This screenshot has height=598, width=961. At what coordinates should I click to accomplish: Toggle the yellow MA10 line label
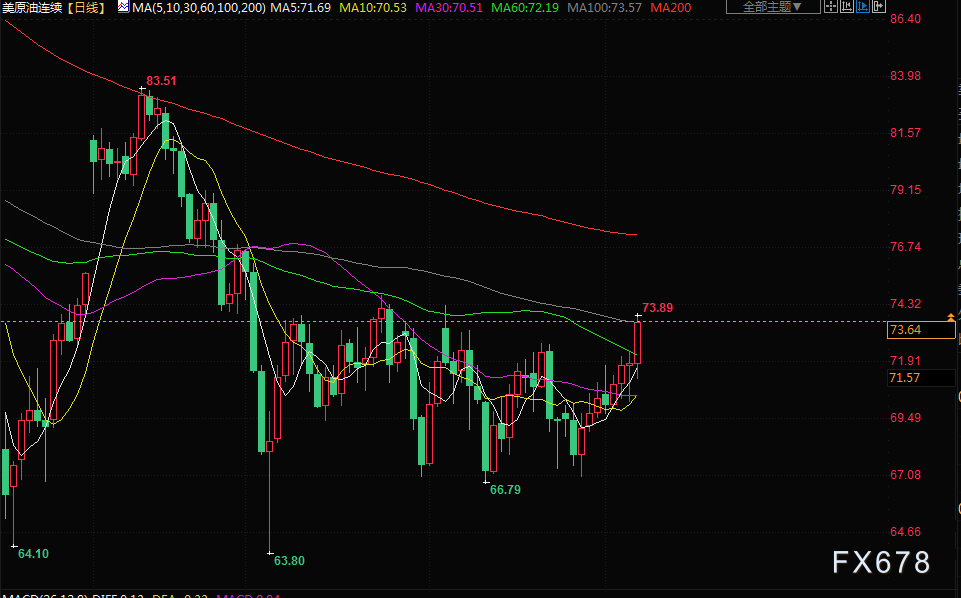click(373, 7)
